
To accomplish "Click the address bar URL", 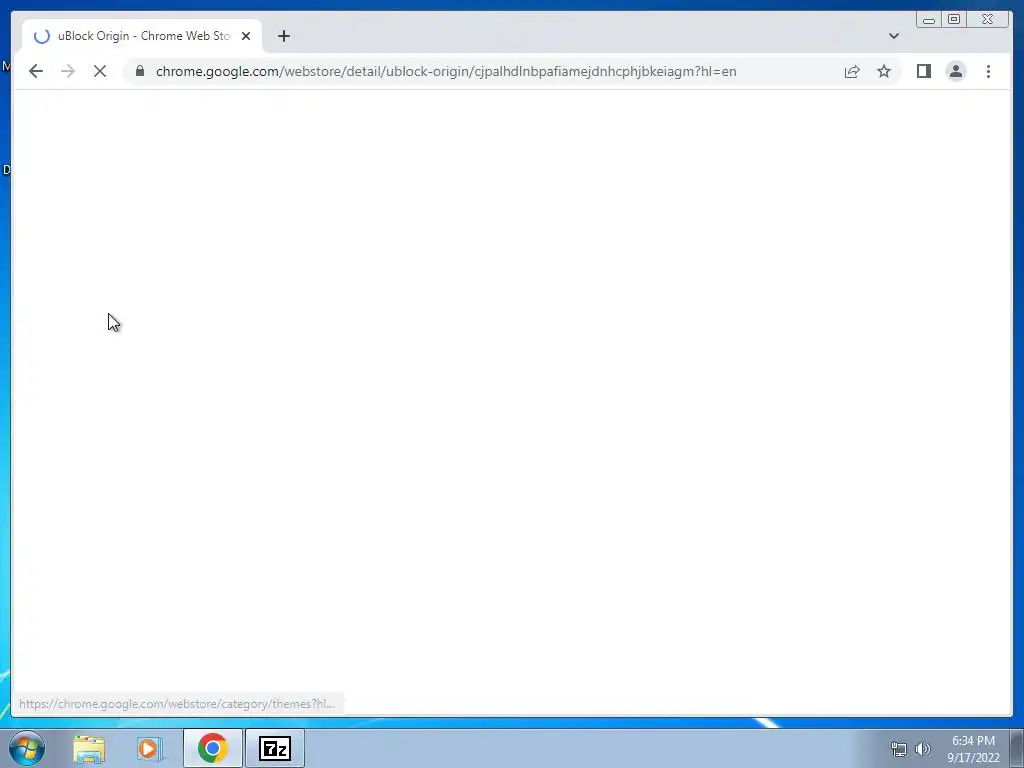I will click(446, 71).
